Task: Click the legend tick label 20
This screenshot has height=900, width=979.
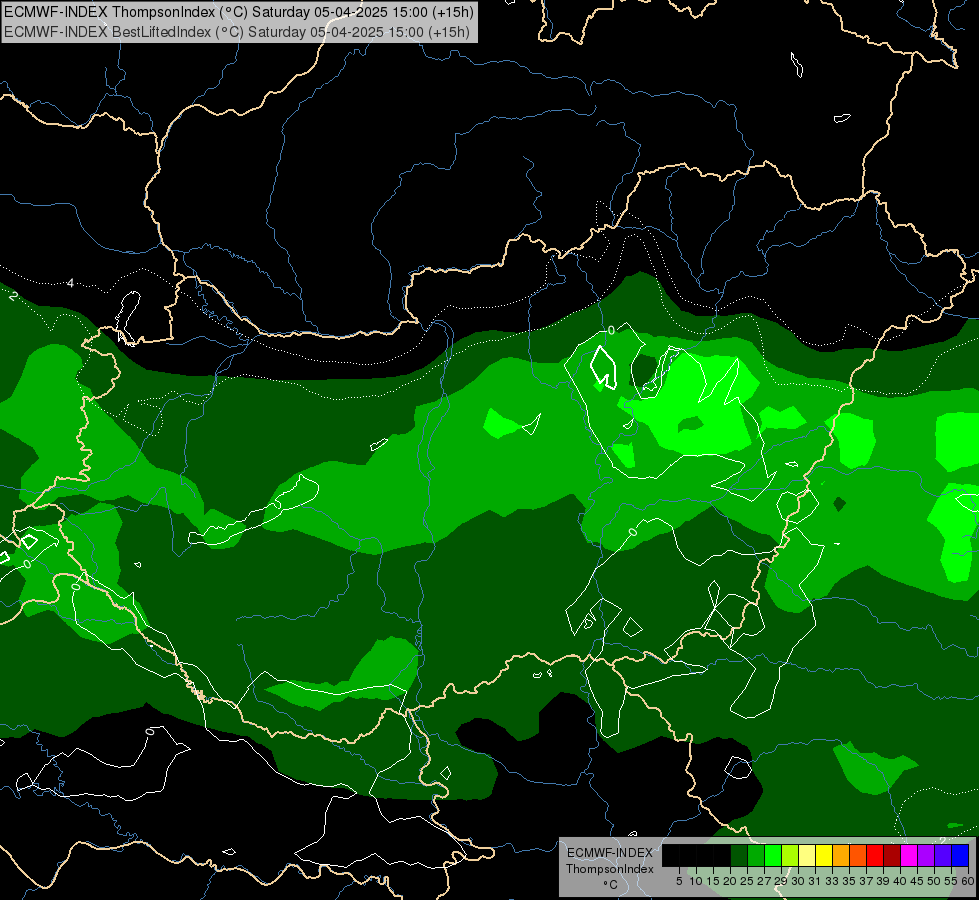Action: coord(731,881)
